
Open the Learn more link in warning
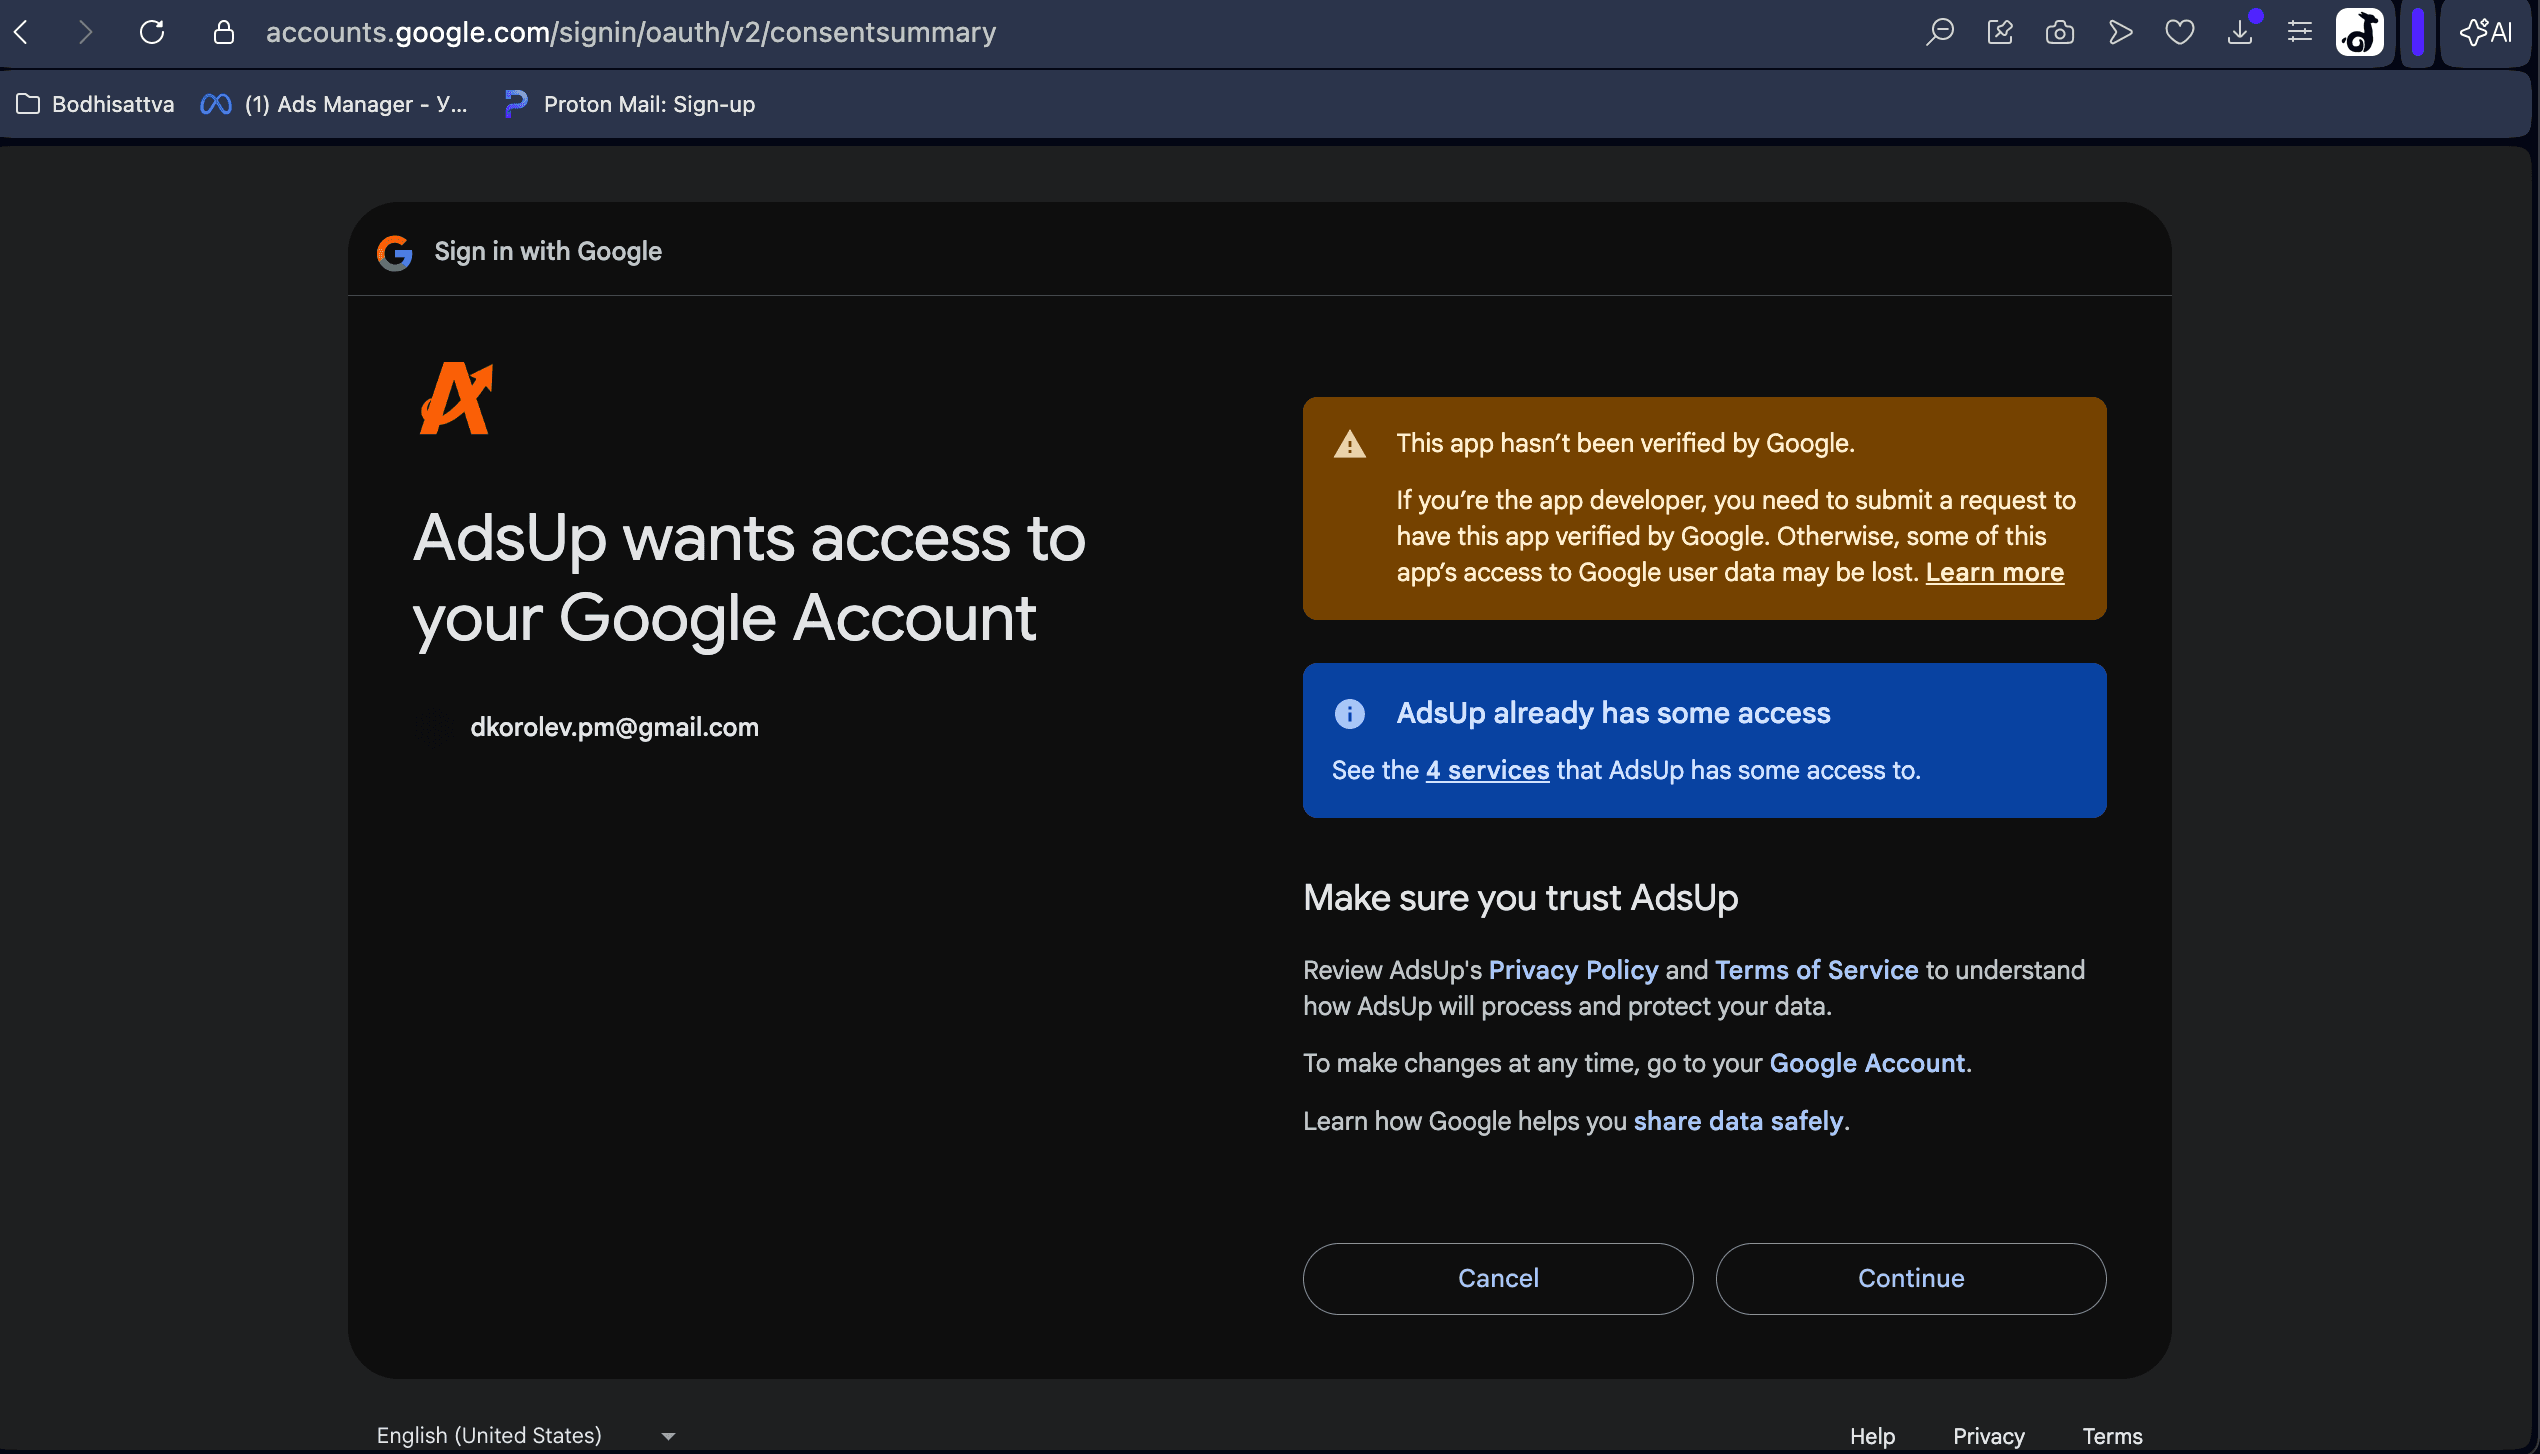[x=1995, y=572]
